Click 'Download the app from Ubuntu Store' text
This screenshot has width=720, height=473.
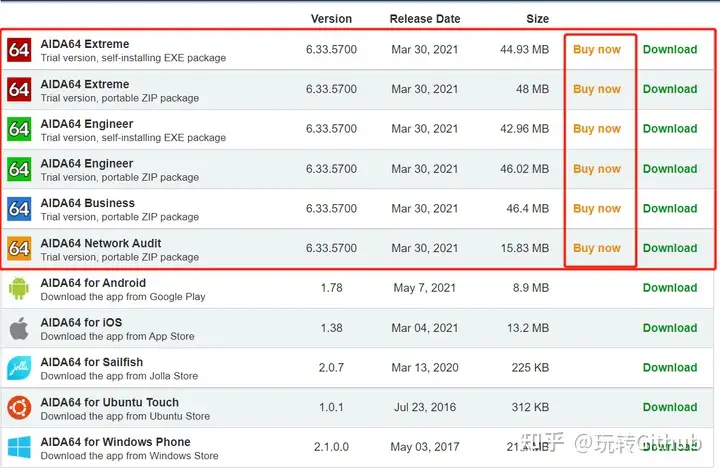tap(125, 416)
